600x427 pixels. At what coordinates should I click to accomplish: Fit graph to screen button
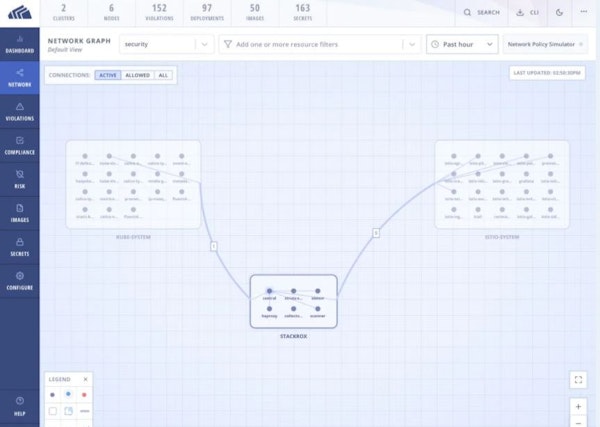pos(578,380)
